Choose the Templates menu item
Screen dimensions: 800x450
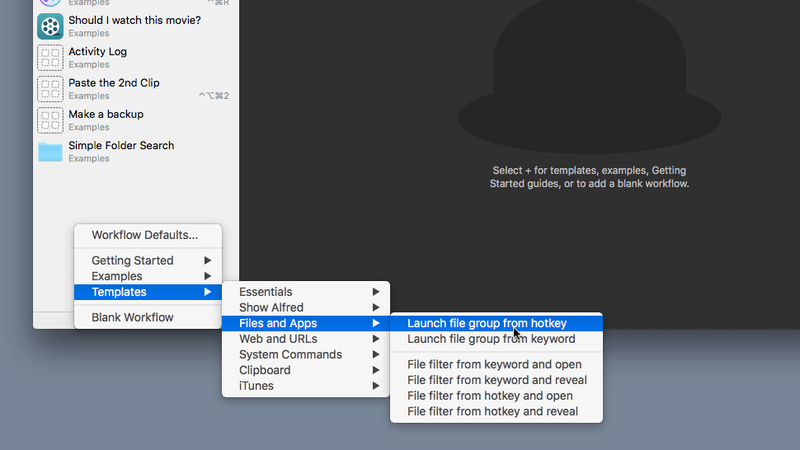(x=148, y=292)
